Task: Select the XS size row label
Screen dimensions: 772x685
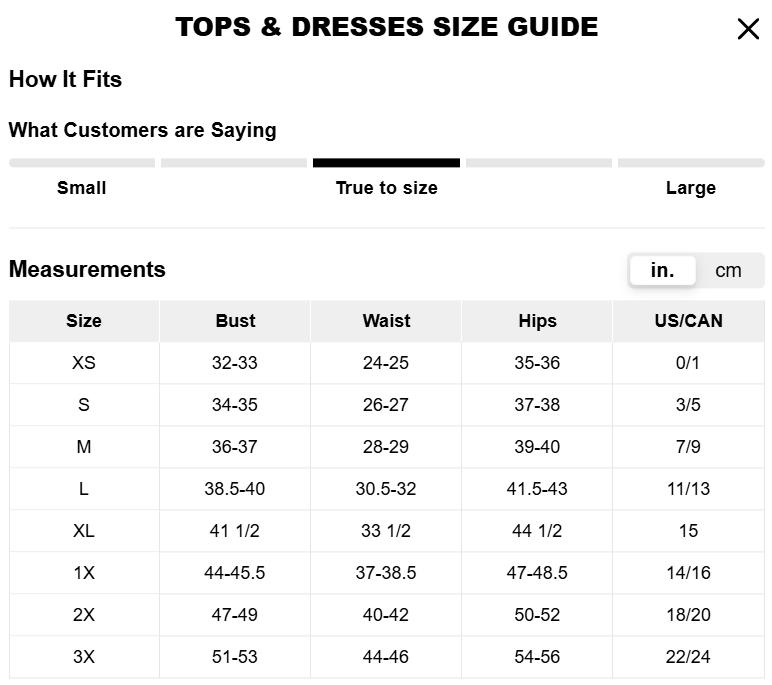Action: 84,363
